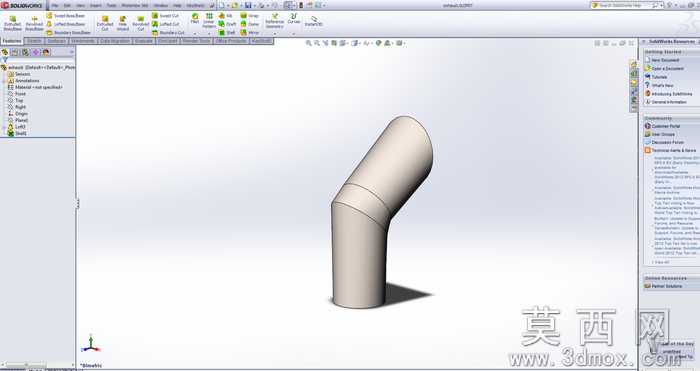Expand the Reference Geometry dropdown arrow

275,33
